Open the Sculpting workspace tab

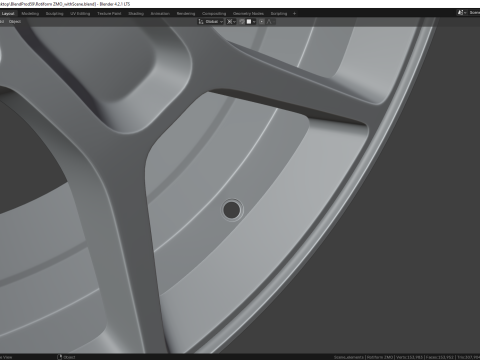54,14
